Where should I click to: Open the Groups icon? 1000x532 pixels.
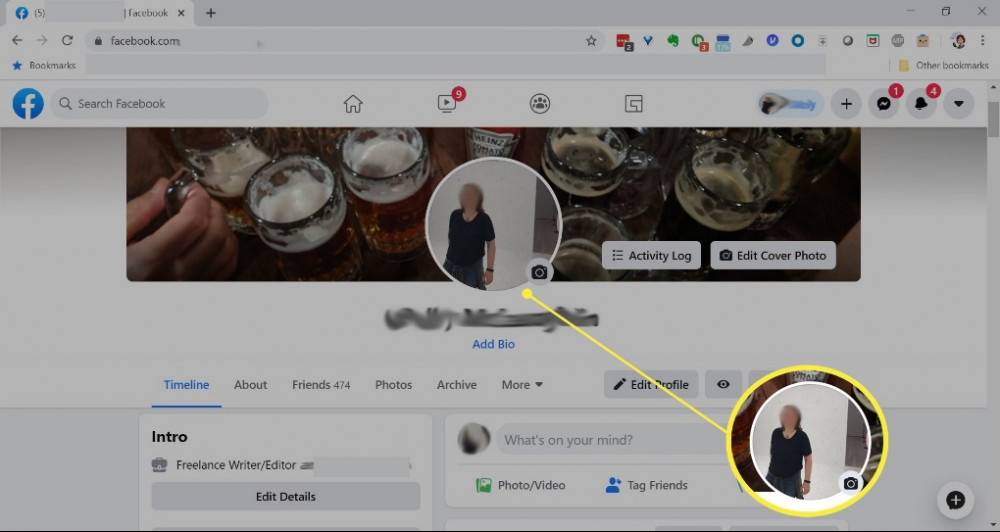click(540, 103)
